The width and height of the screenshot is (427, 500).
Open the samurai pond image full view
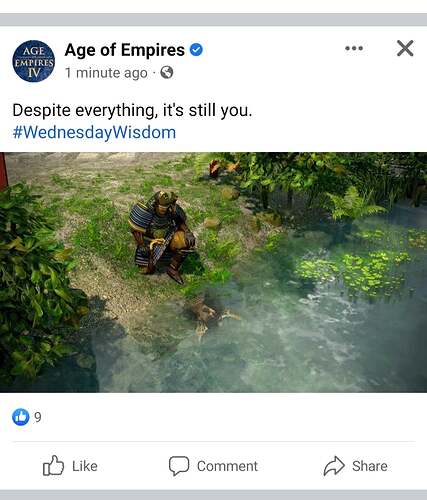(213, 272)
